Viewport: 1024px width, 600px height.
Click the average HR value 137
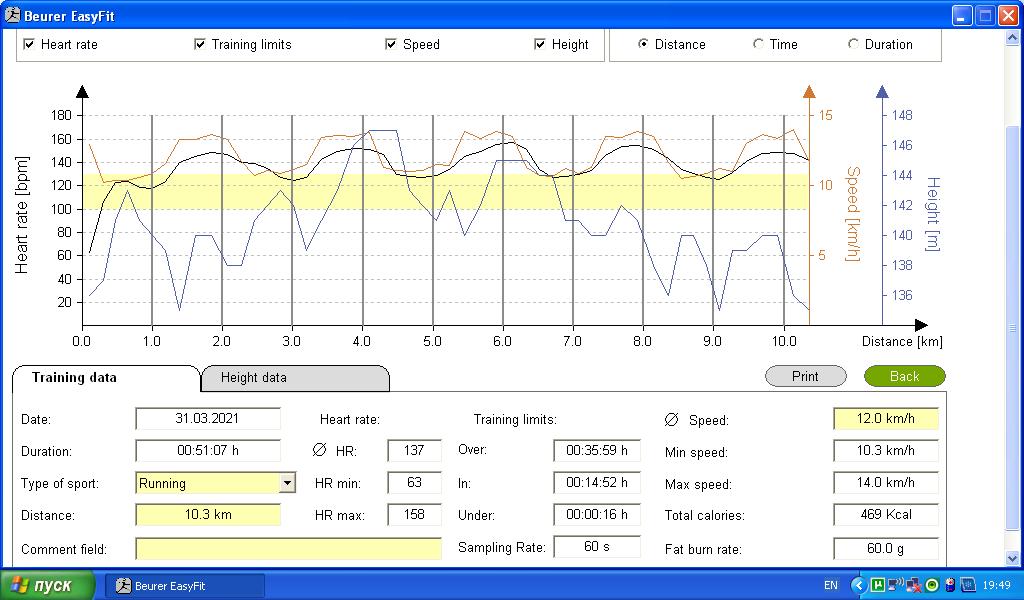(x=414, y=450)
